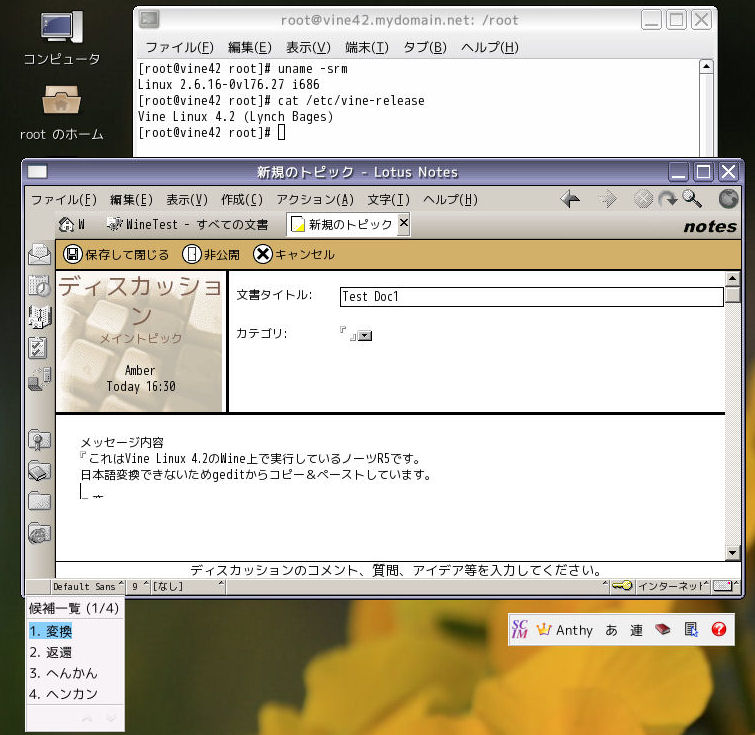Open the Address Book bookmark icon
The width and height of the screenshot is (755, 735).
39,317
